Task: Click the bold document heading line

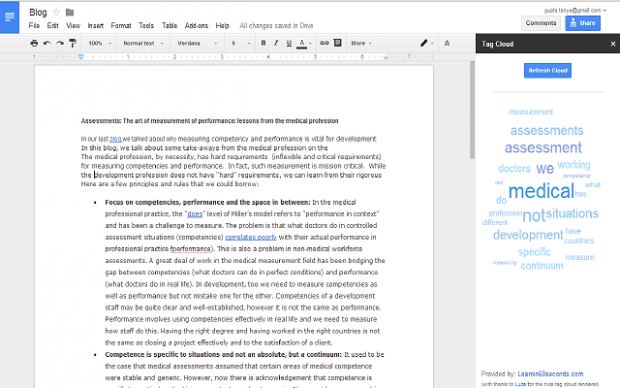Action: point(210,121)
